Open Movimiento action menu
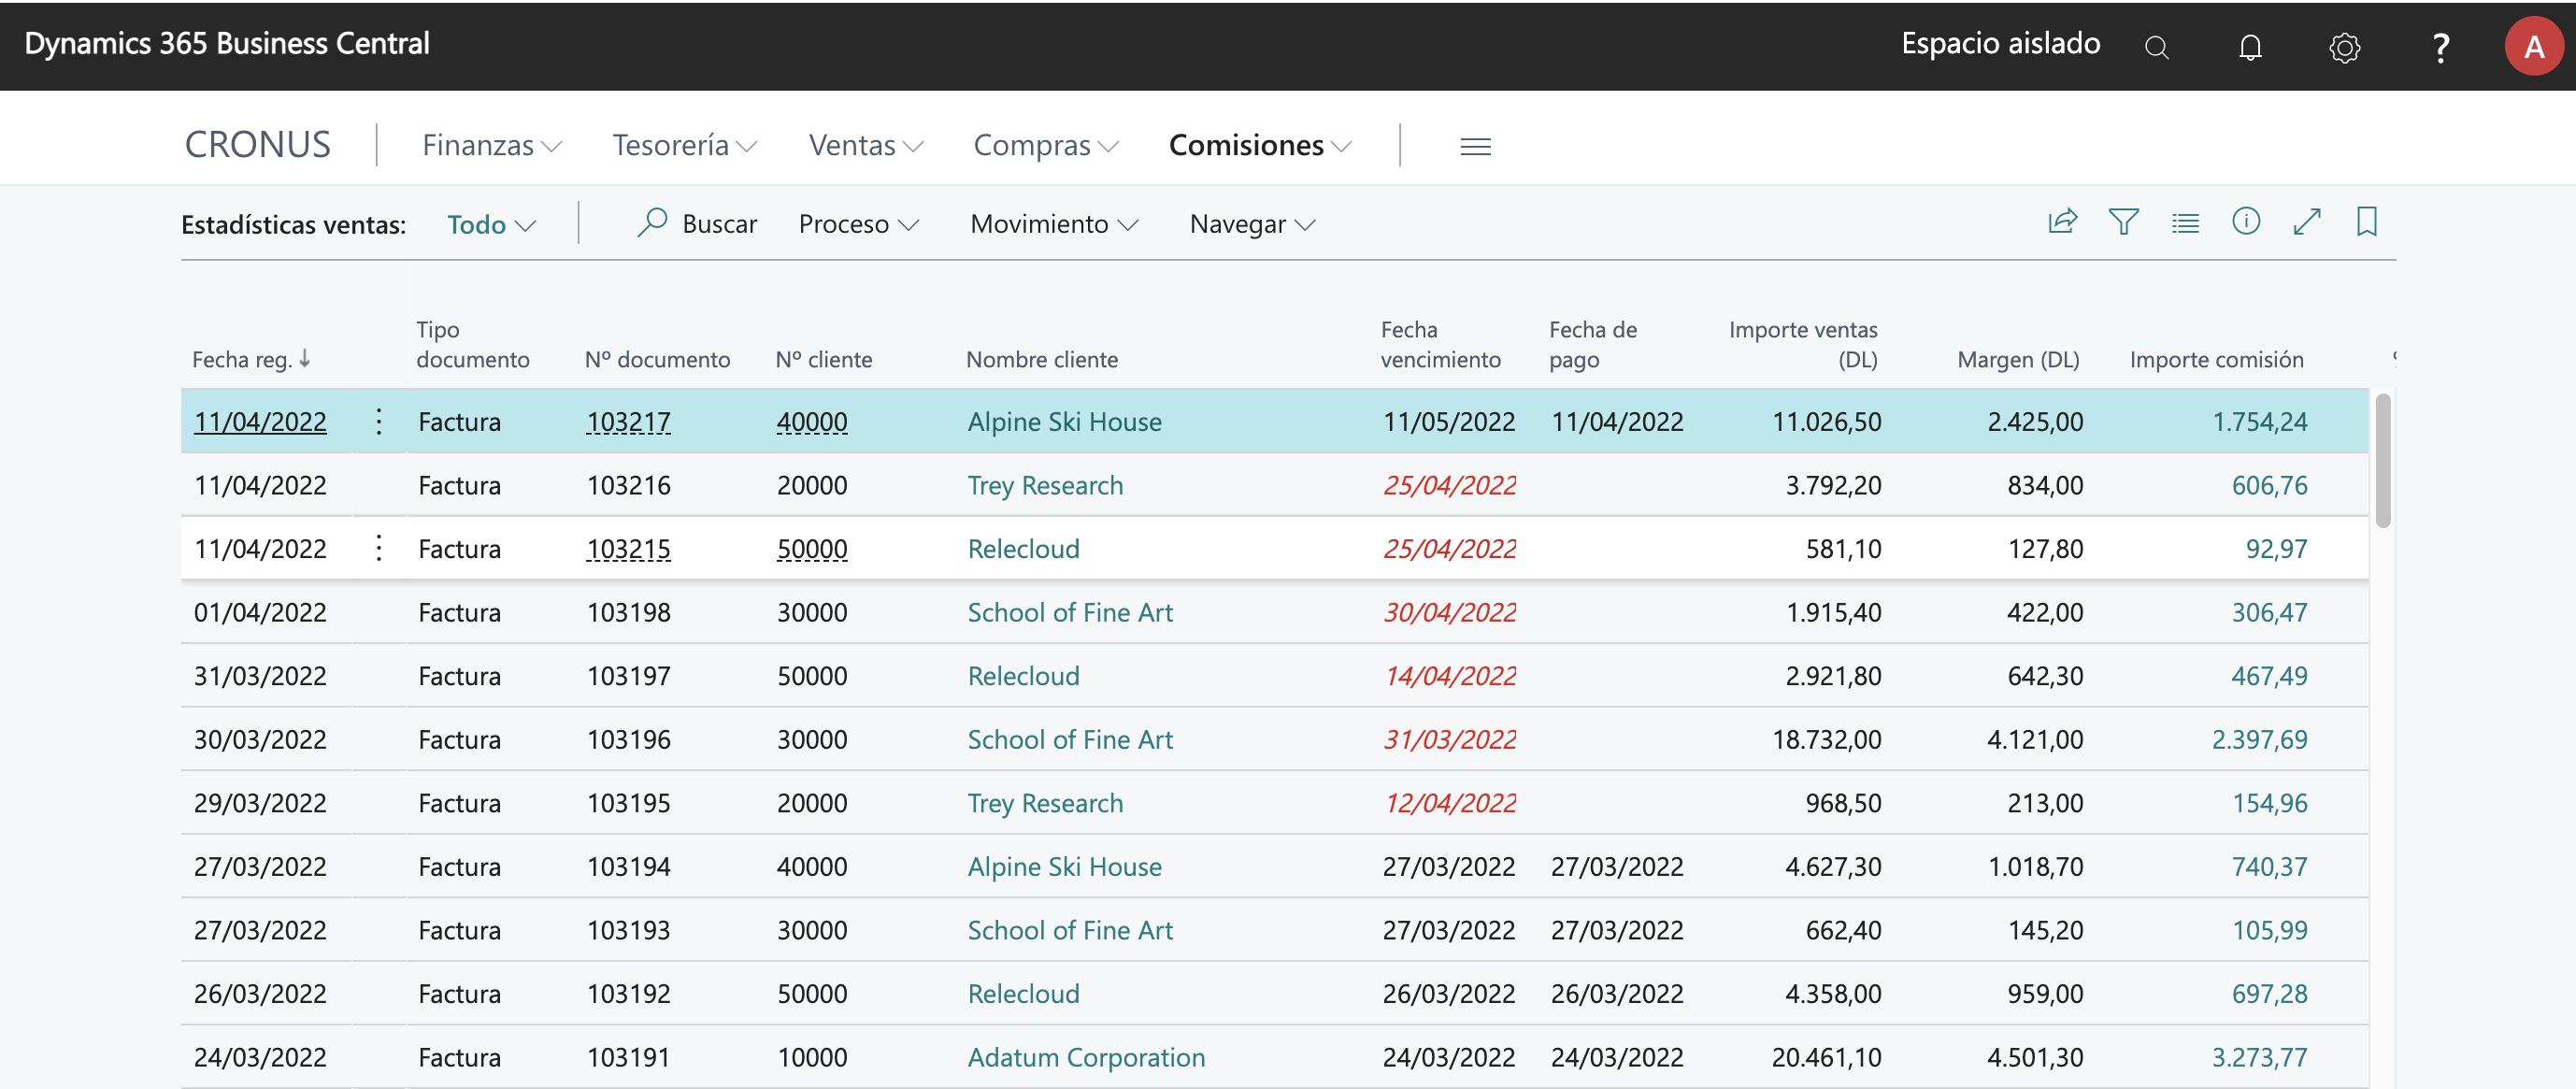2576x1089 pixels. point(1054,224)
